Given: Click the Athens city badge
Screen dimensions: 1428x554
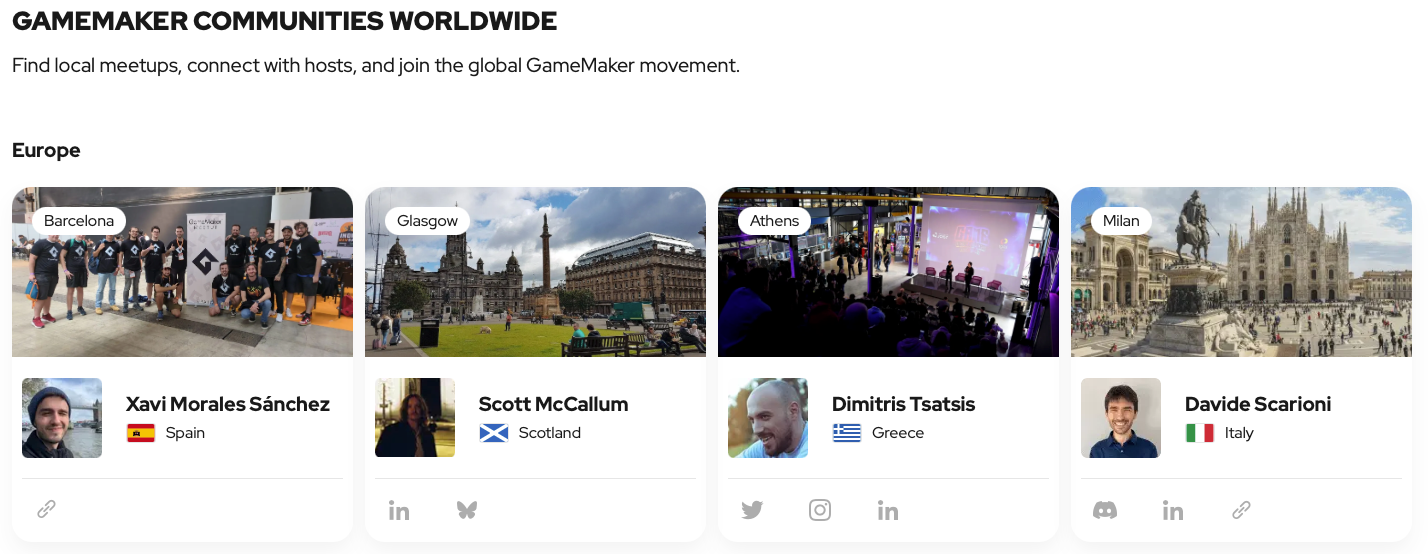Looking at the screenshot, I should (x=774, y=221).
